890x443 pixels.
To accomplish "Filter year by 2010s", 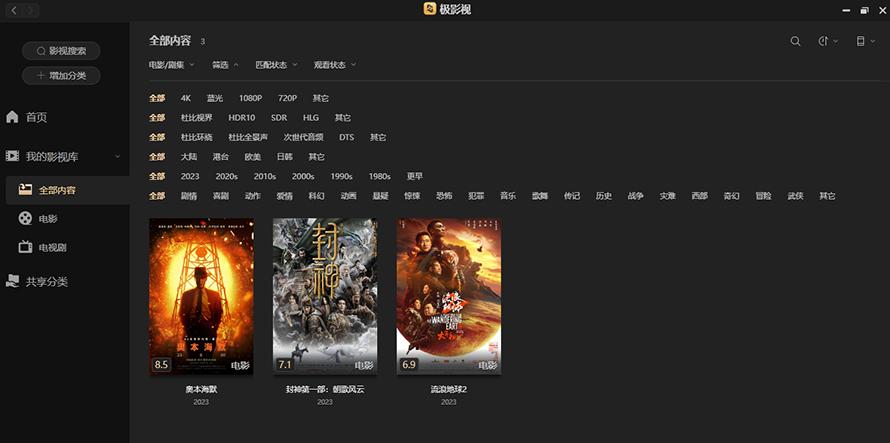I will [x=265, y=176].
